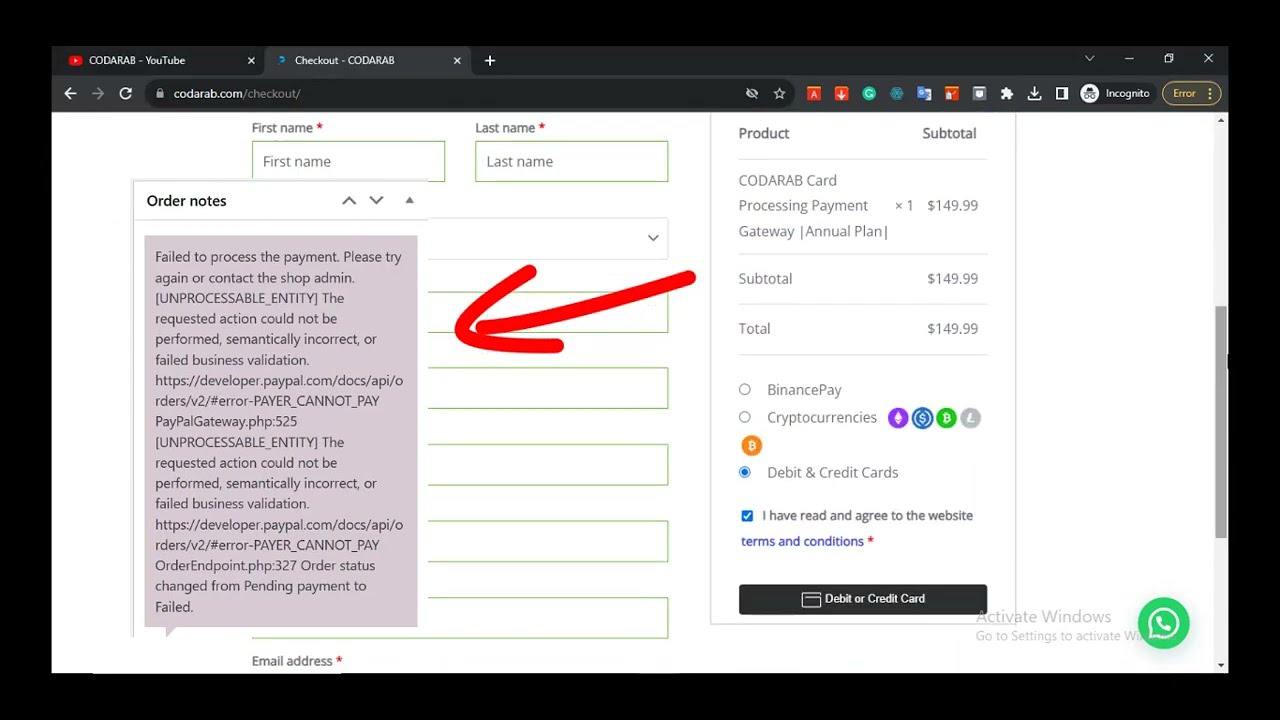This screenshot has width=1280, height=720.
Task: Open the teal circular globe extension icon
Action: [896, 93]
